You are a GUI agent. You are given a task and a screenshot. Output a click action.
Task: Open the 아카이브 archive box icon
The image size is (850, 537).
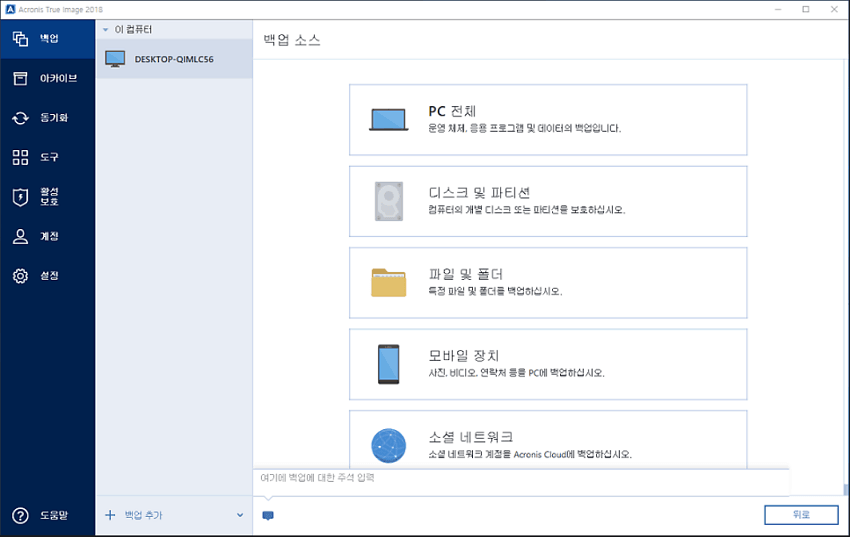[x=20, y=79]
